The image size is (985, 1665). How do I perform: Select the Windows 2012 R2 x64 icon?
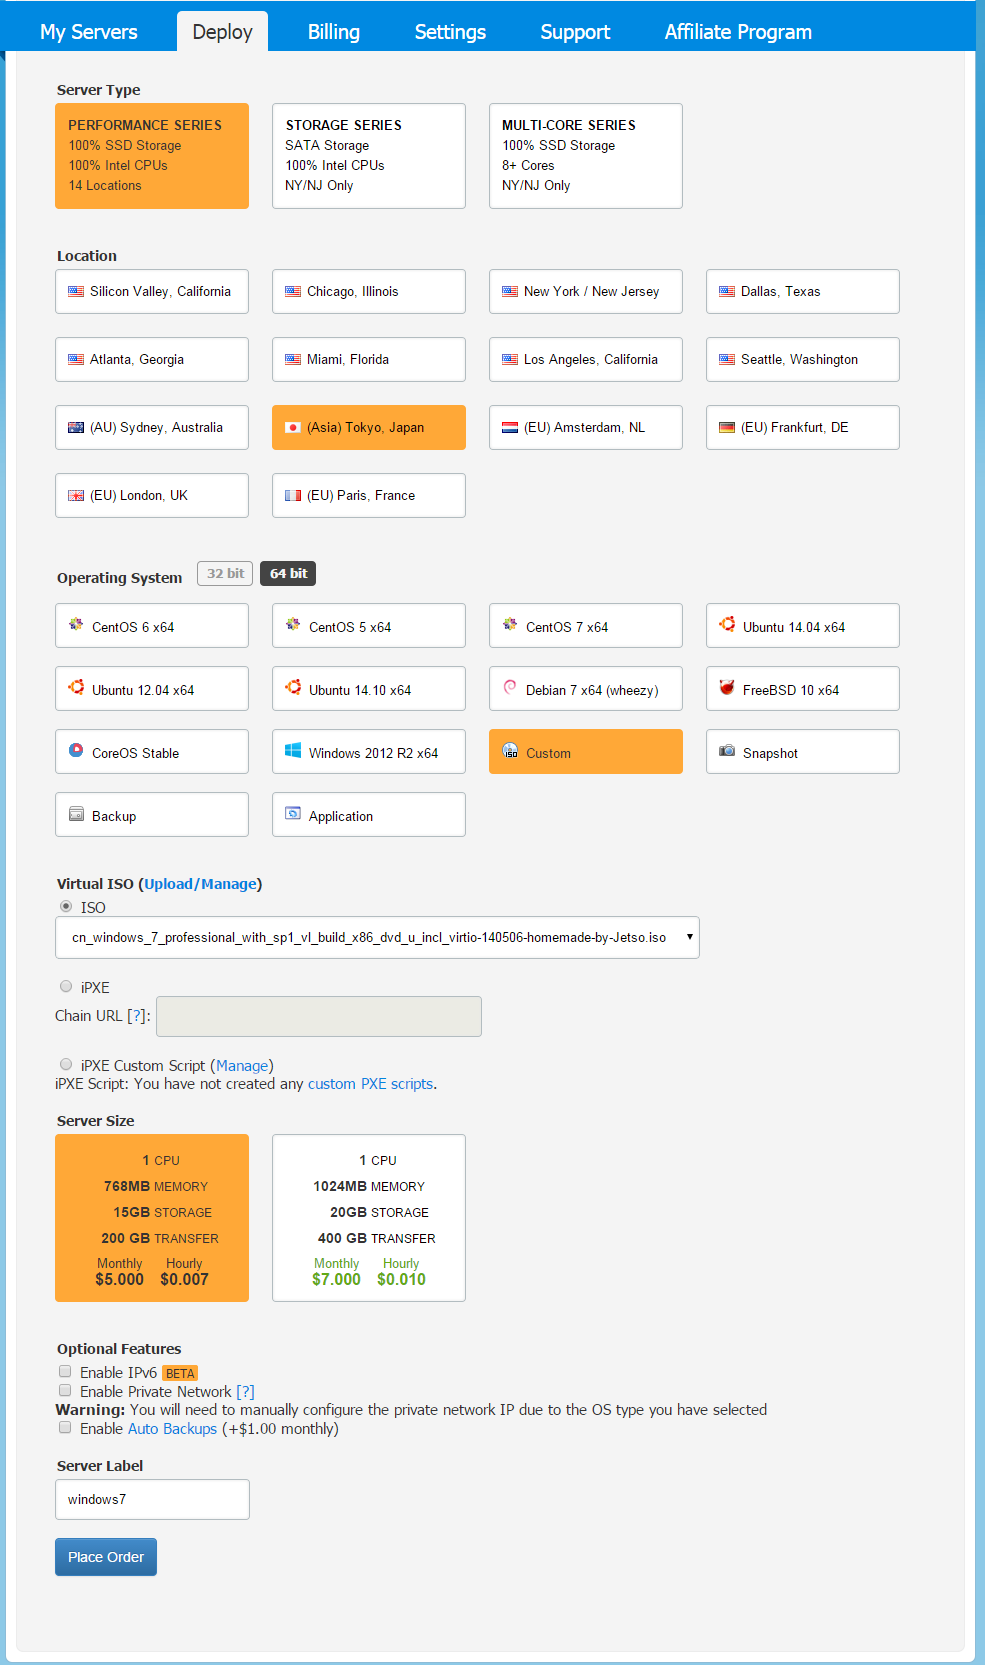(x=293, y=751)
